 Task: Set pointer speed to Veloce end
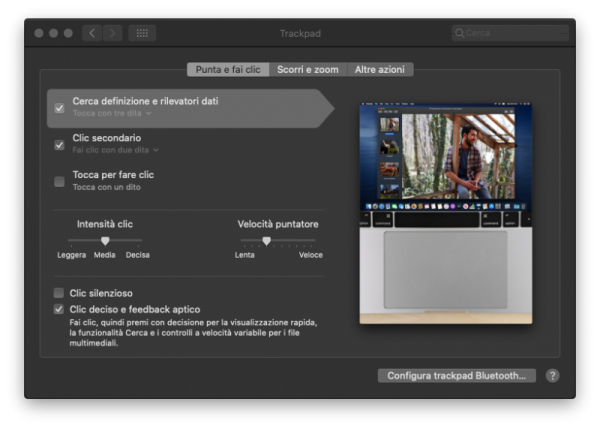311,255
